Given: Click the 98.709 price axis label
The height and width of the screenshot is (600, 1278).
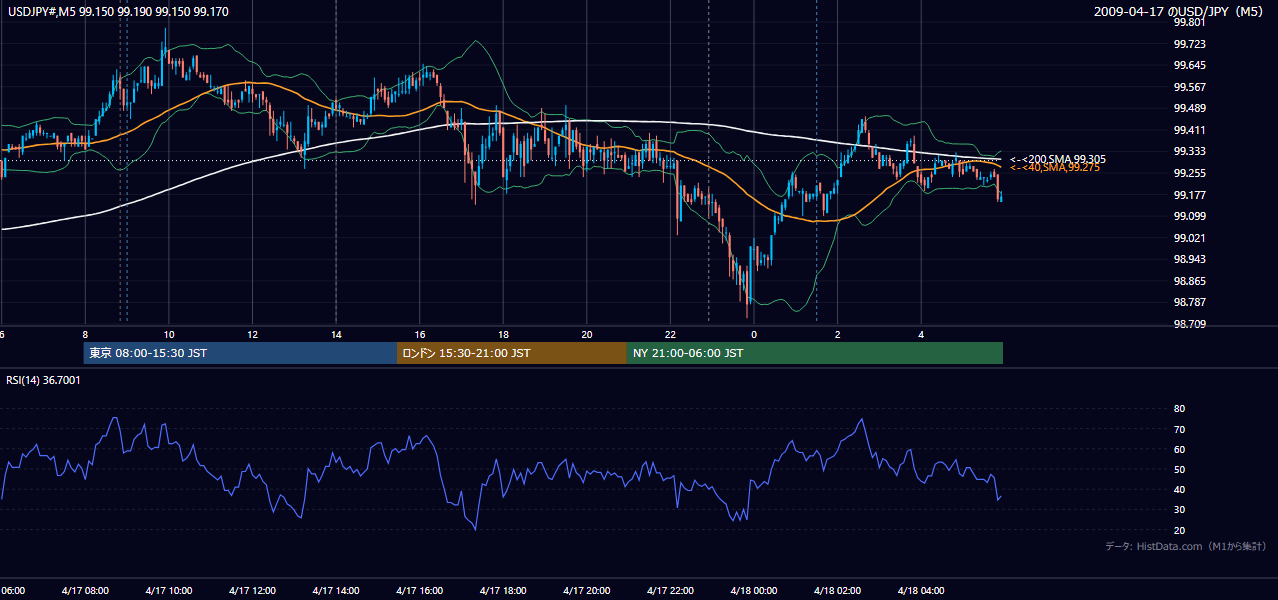Looking at the screenshot, I should (x=1189, y=324).
